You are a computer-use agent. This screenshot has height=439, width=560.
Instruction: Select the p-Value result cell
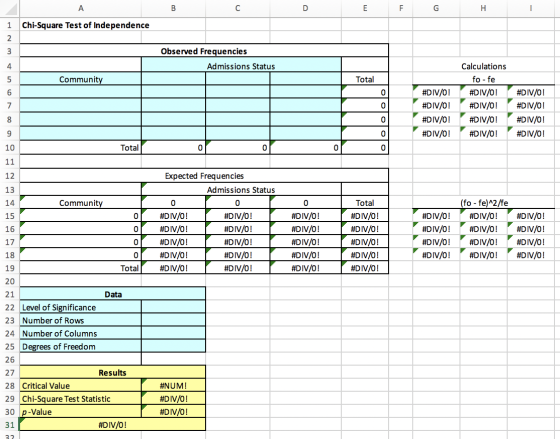(174, 411)
